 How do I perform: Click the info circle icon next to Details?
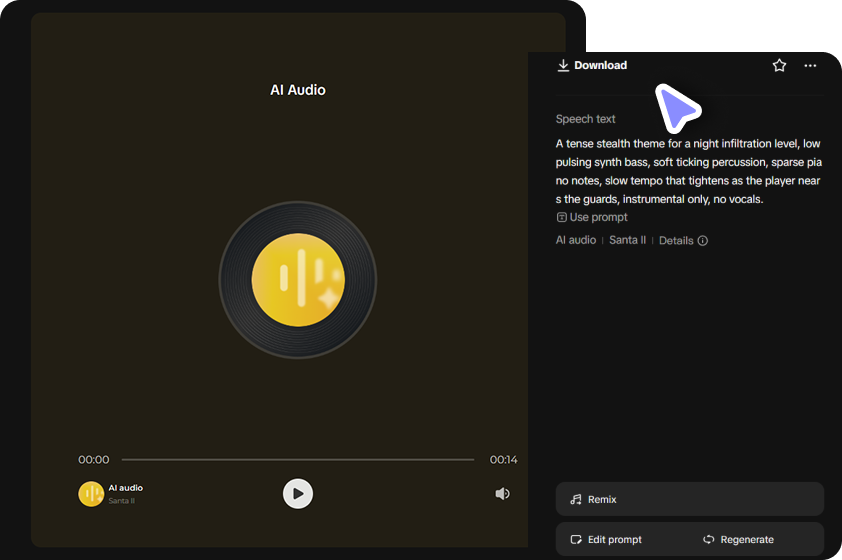(702, 241)
